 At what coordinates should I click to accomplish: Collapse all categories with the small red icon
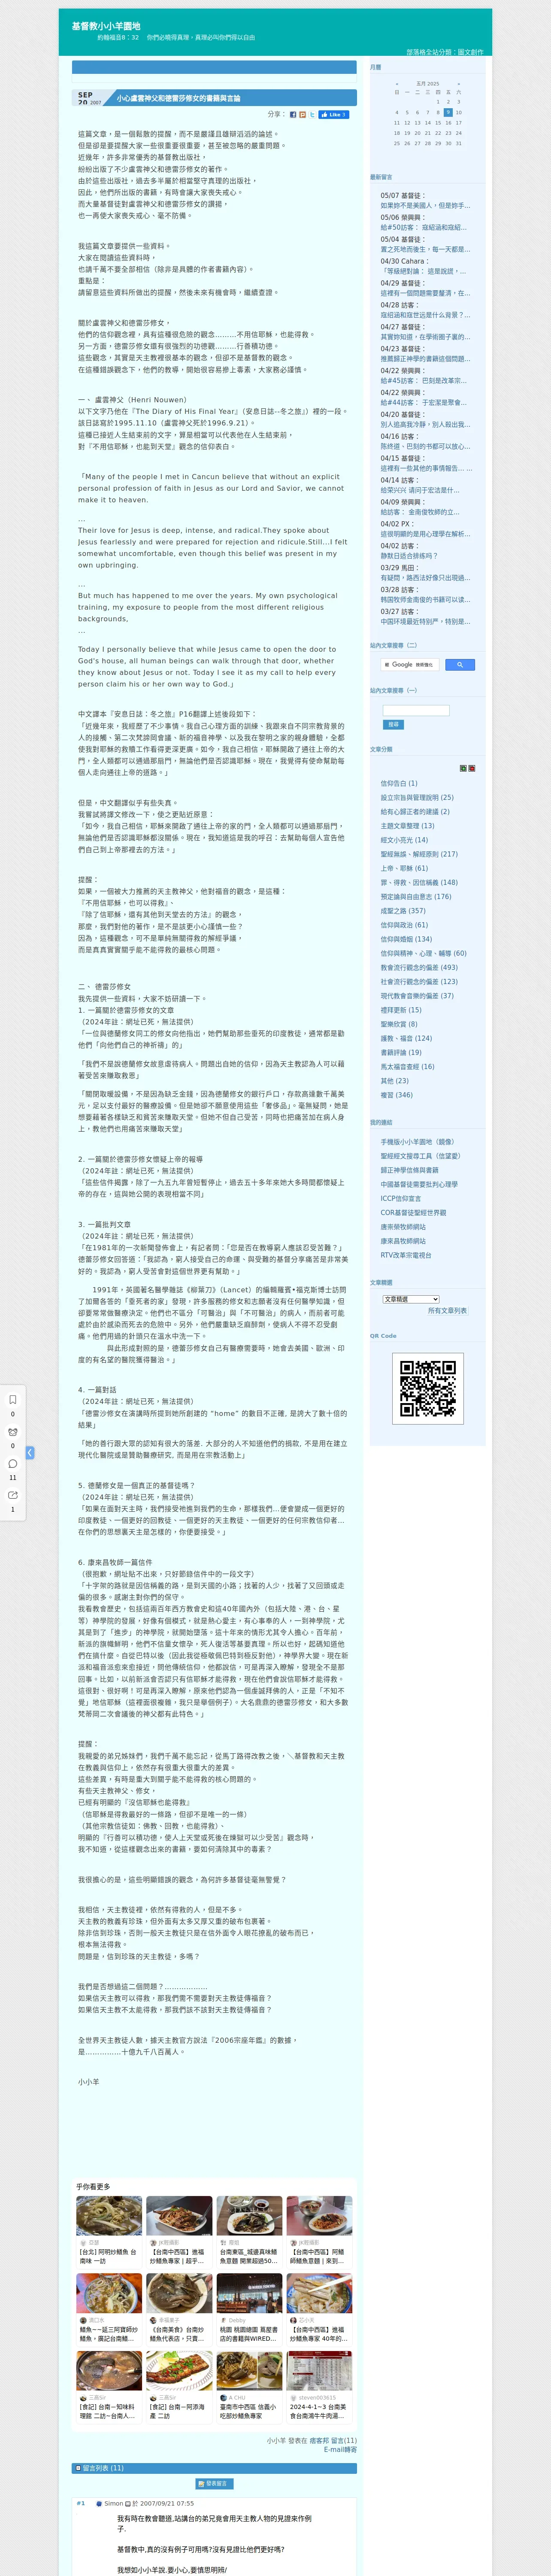[472, 768]
